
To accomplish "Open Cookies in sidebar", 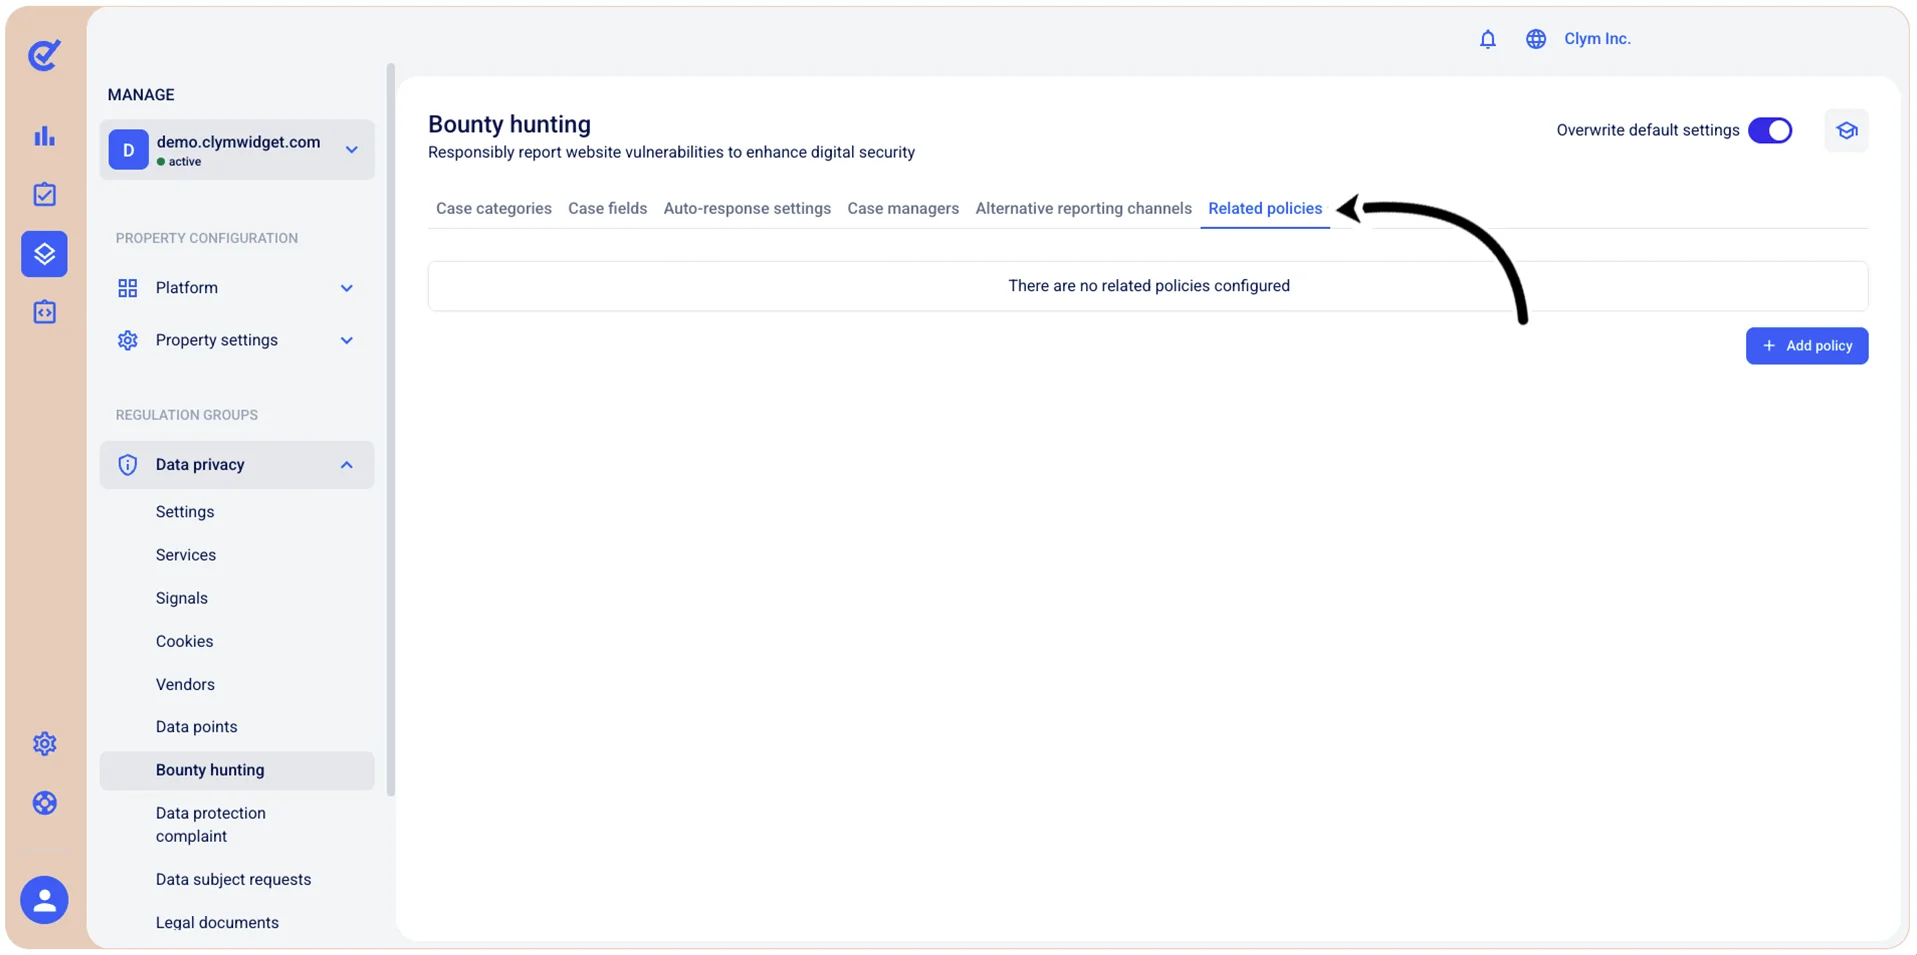I will 184,641.
